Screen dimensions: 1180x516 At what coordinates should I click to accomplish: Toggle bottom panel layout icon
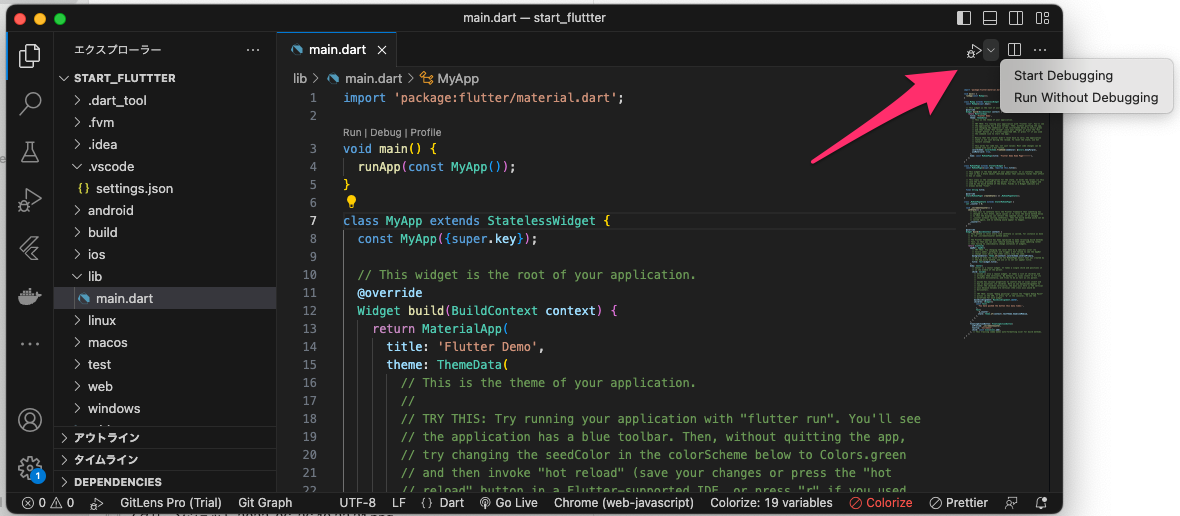tap(990, 17)
